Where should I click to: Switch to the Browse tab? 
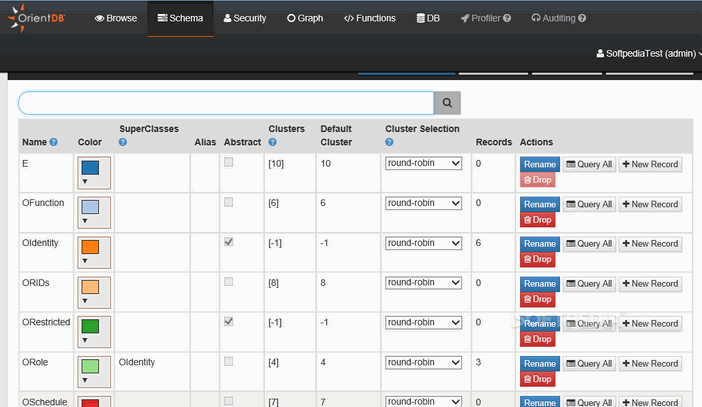[116, 18]
